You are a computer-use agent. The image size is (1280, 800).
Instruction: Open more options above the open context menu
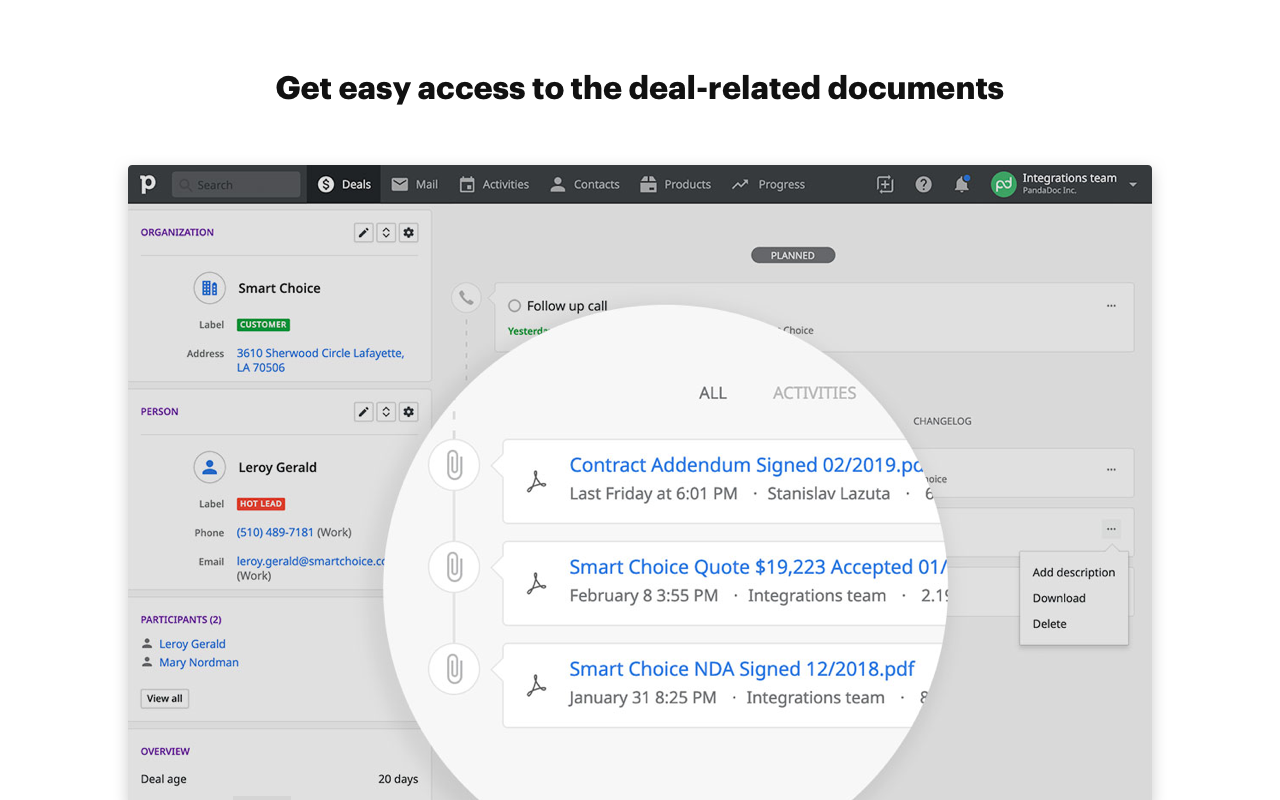tap(1111, 470)
